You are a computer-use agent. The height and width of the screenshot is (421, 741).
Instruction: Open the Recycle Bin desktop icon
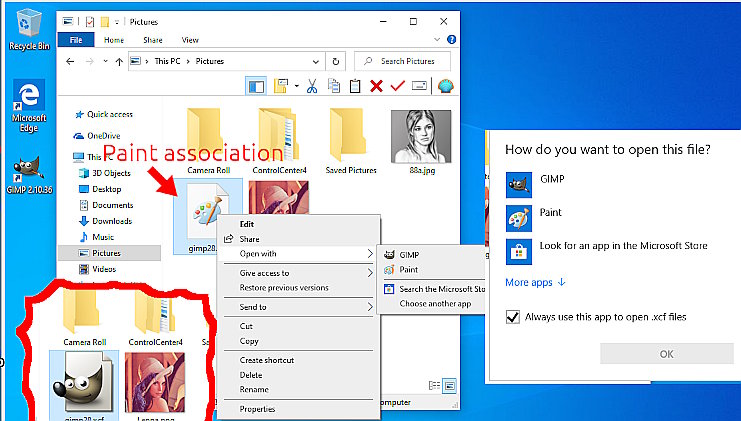click(29, 29)
